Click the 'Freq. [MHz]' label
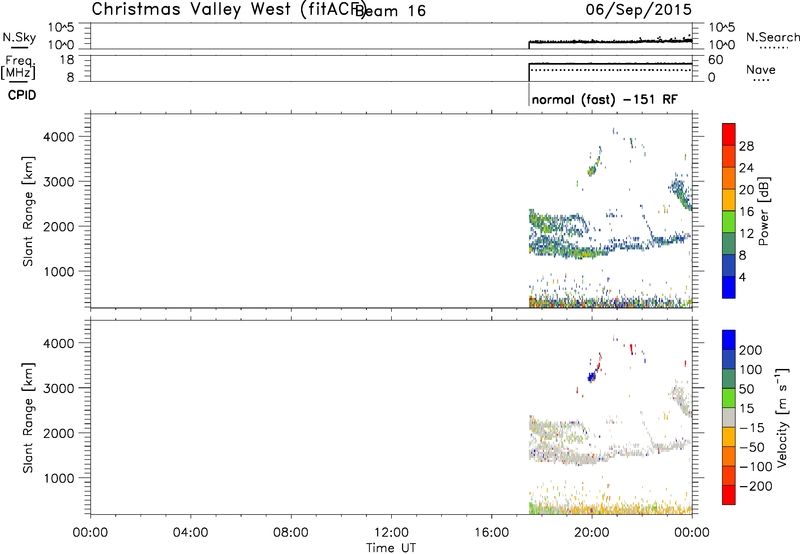Image resolution: width=800 pixels, height=554 pixels. tap(18, 67)
